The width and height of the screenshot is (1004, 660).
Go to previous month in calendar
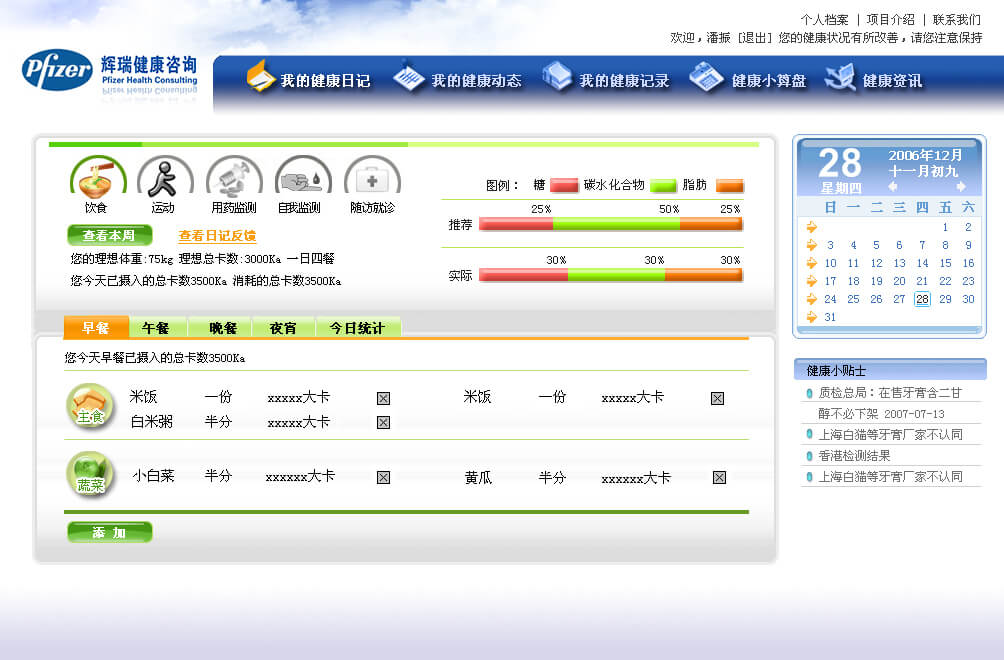pos(893,186)
